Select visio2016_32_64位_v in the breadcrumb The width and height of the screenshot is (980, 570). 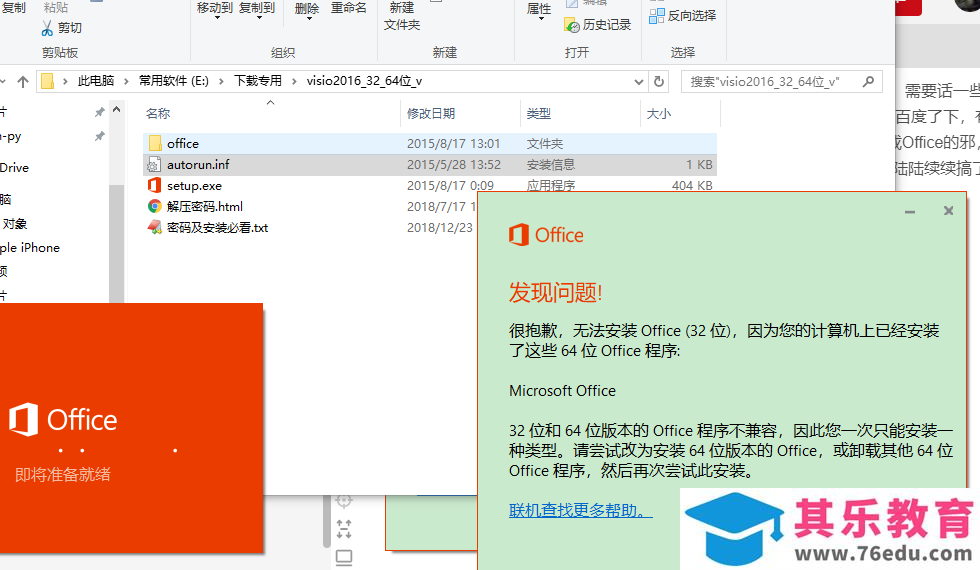tap(364, 81)
